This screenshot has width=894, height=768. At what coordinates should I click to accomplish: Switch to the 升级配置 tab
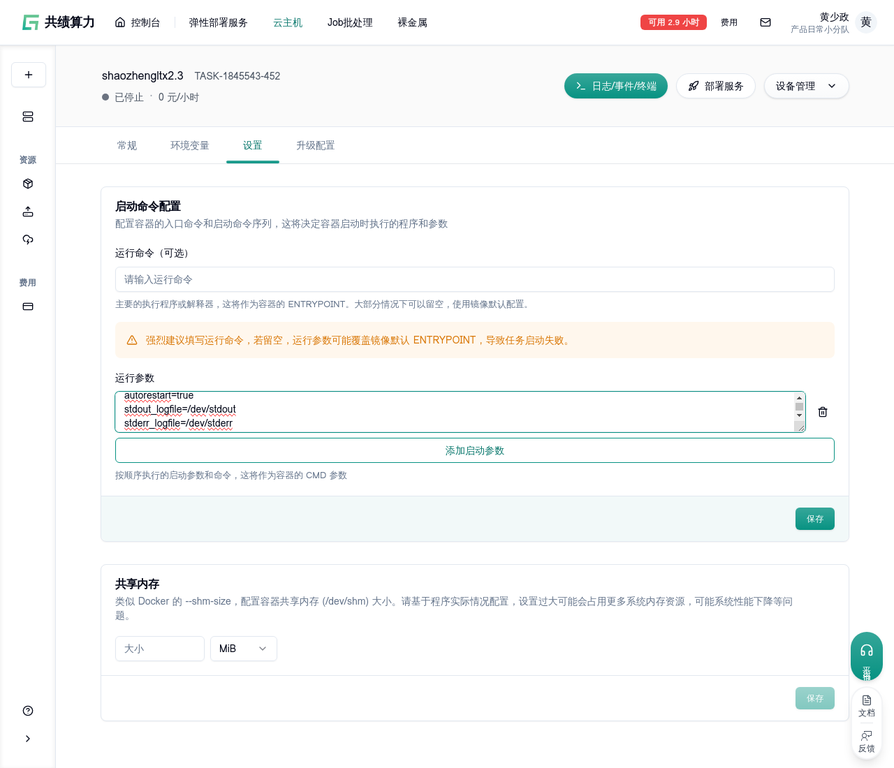pyautogui.click(x=315, y=146)
